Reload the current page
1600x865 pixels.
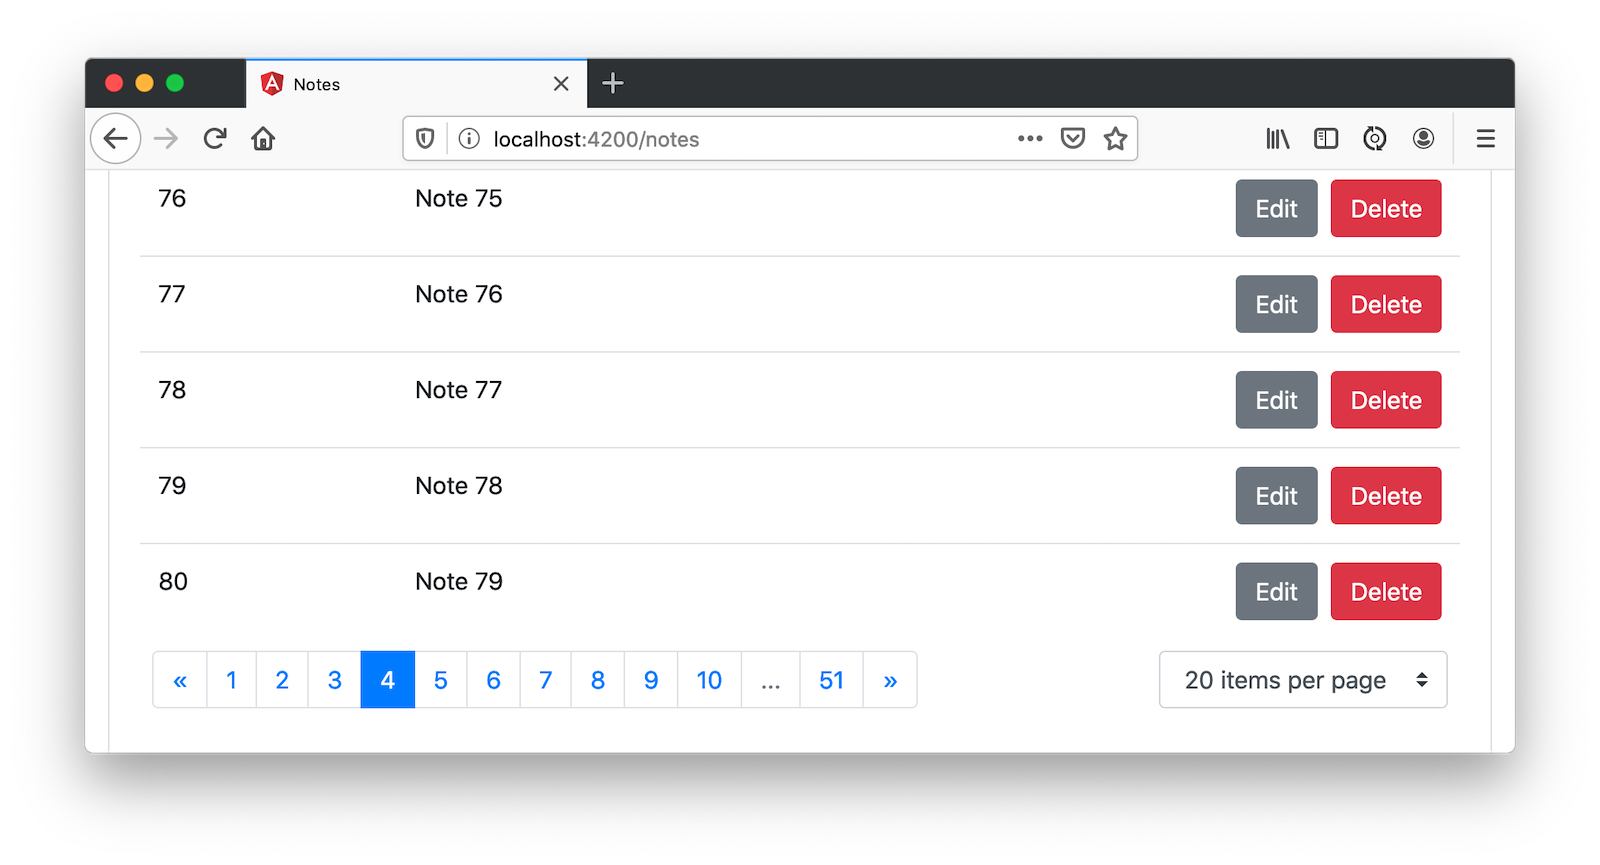(x=215, y=139)
